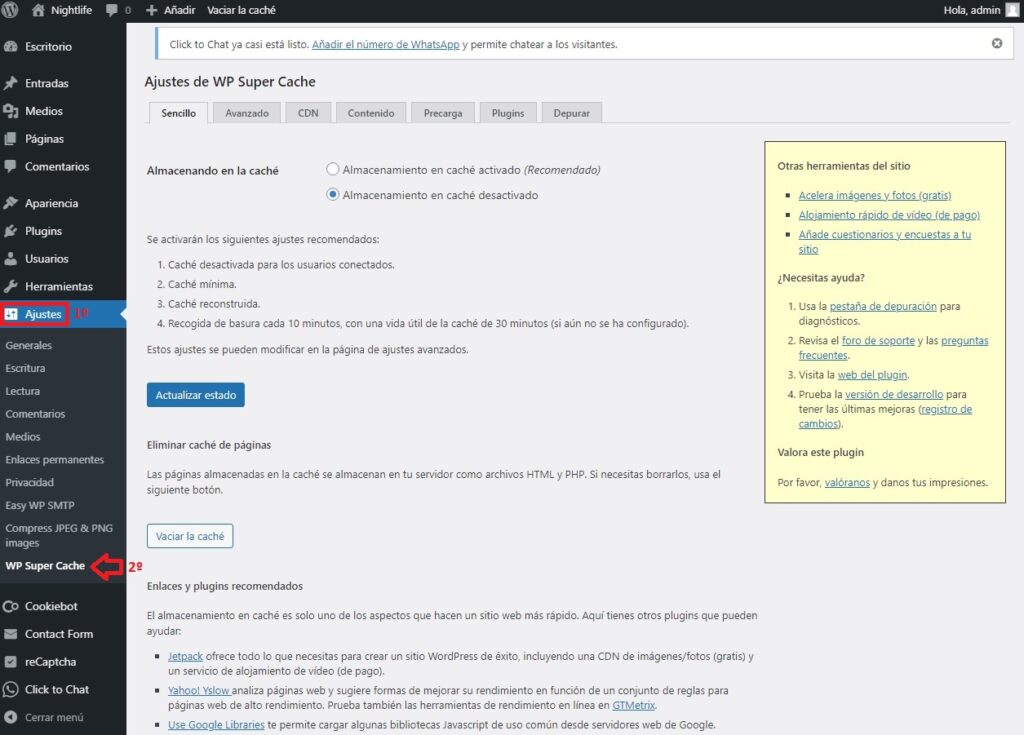Open Easy WP SMTP submenu

(40, 505)
